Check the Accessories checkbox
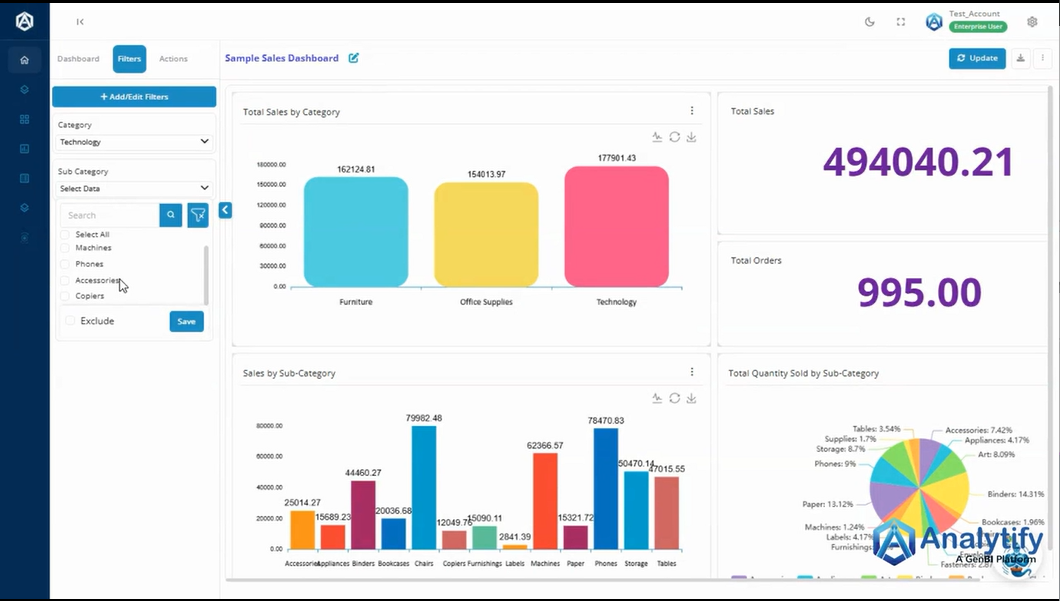This screenshot has width=1060, height=601. point(65,281)
